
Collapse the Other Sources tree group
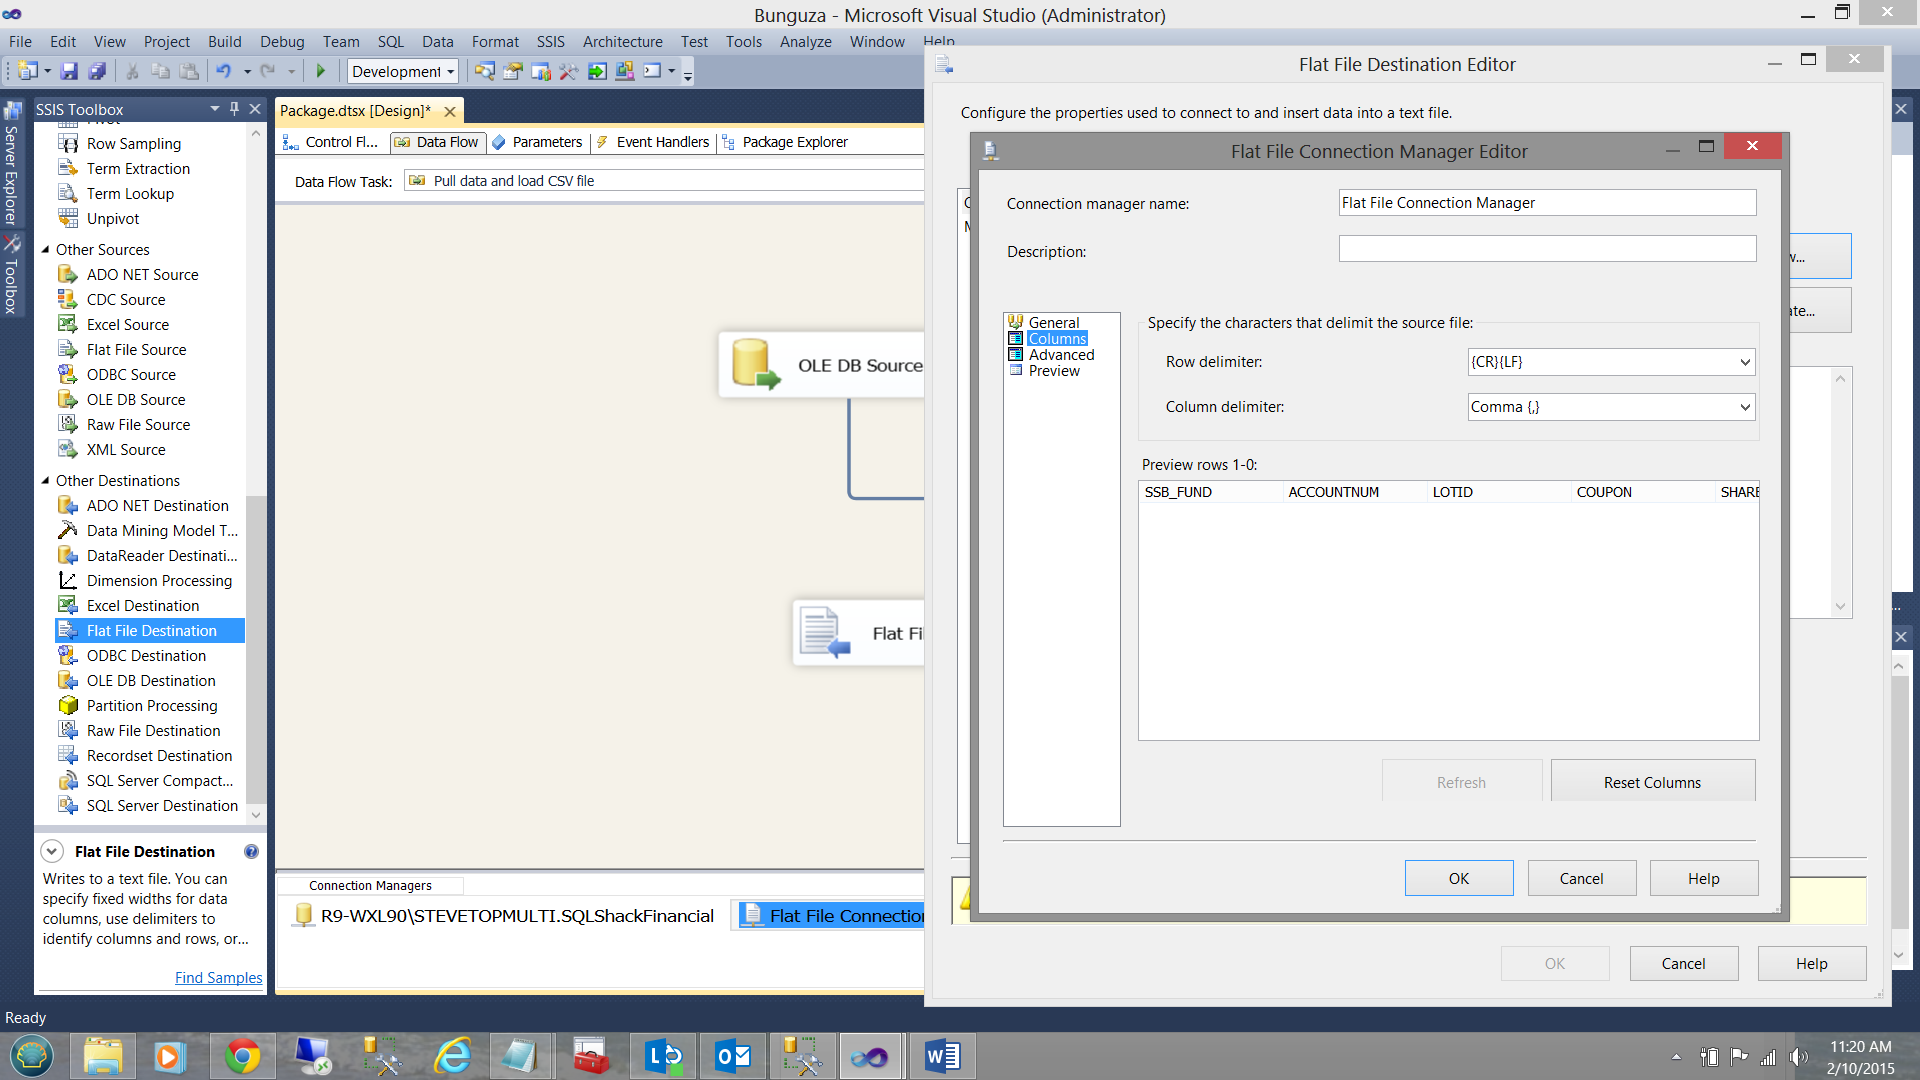point(45,249)
